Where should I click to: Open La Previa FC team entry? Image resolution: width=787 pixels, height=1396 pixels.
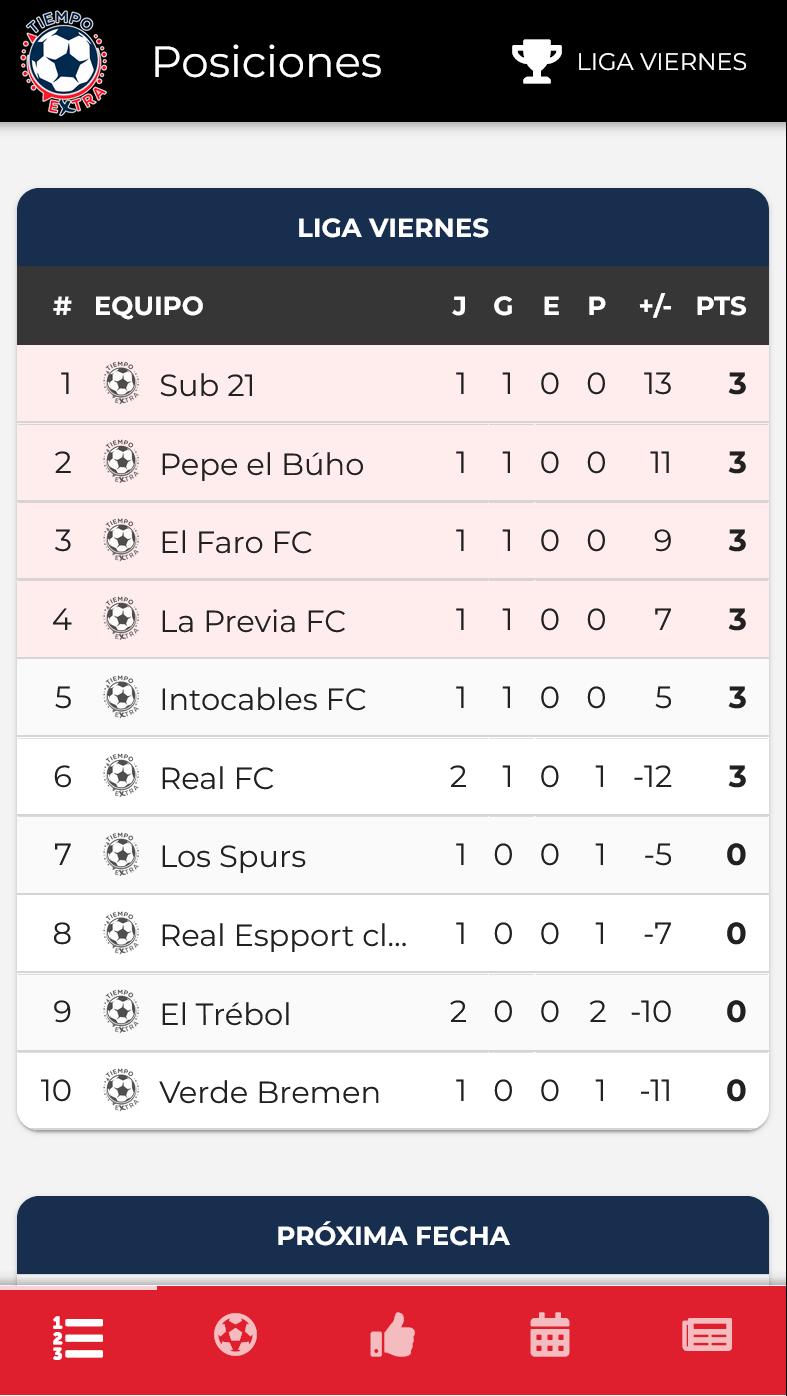pyautogui.click(x=393, y=620)
